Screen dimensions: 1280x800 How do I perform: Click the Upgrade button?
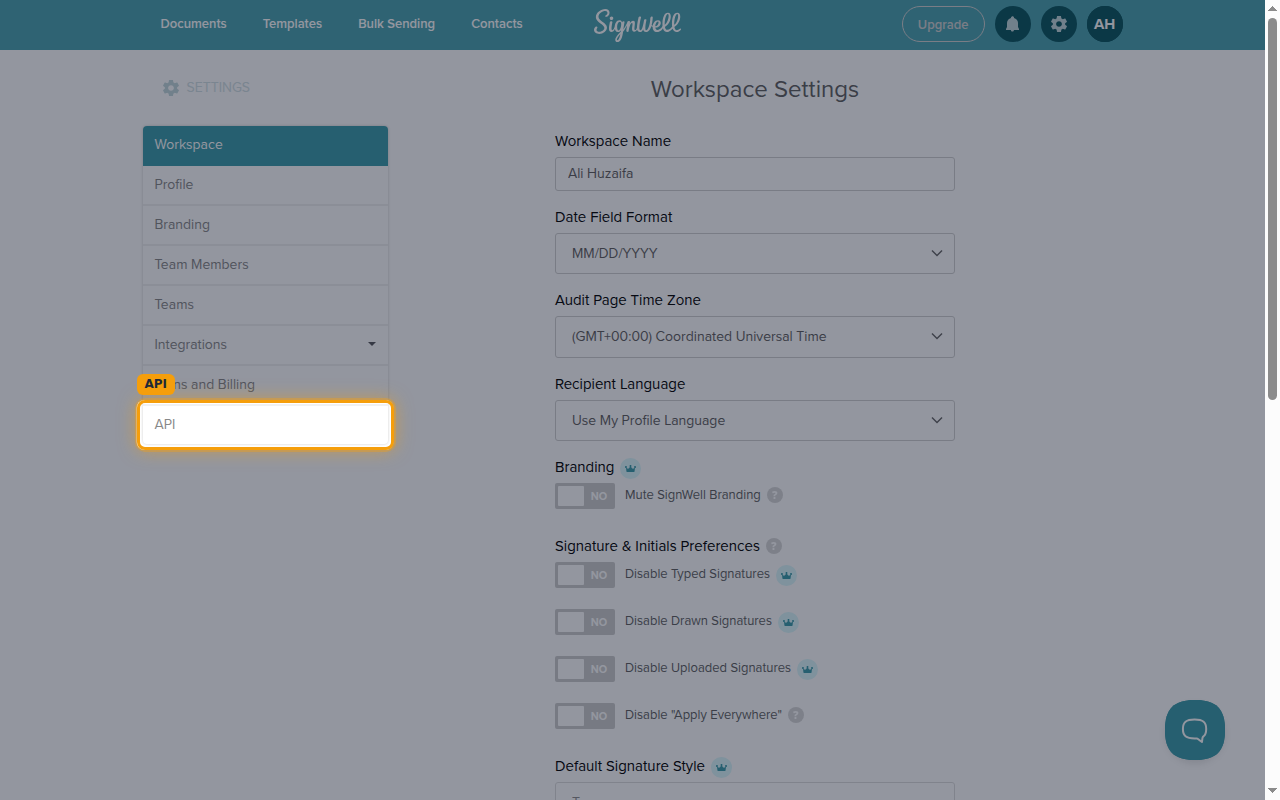coord(943,24)
